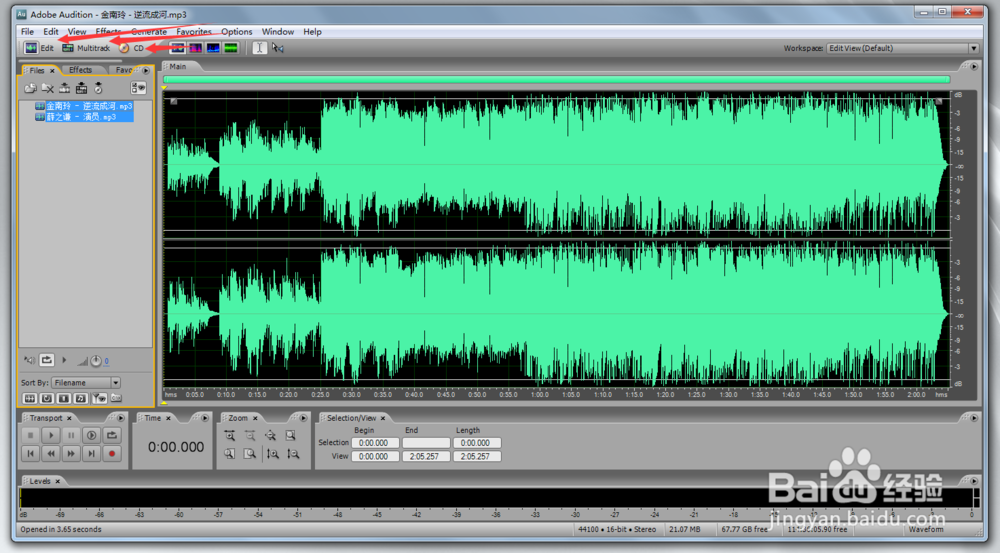This screenshot has width=1000, height=553.
Task: Switch to Multitrack view
Action: pyautogui.click(x=86, y=48)
